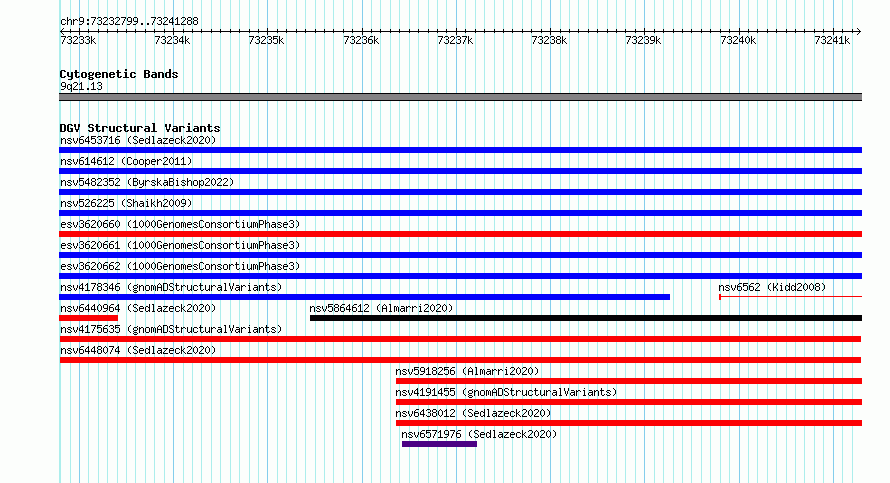Click the 73241k ruler tick label
This screenshot has width=890, height=483.
[x=832, y=40]
